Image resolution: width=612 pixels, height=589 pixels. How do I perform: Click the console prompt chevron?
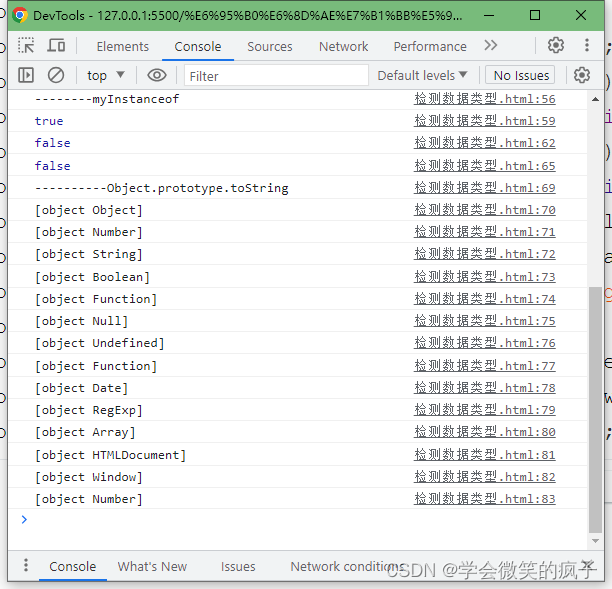(24, 520)
